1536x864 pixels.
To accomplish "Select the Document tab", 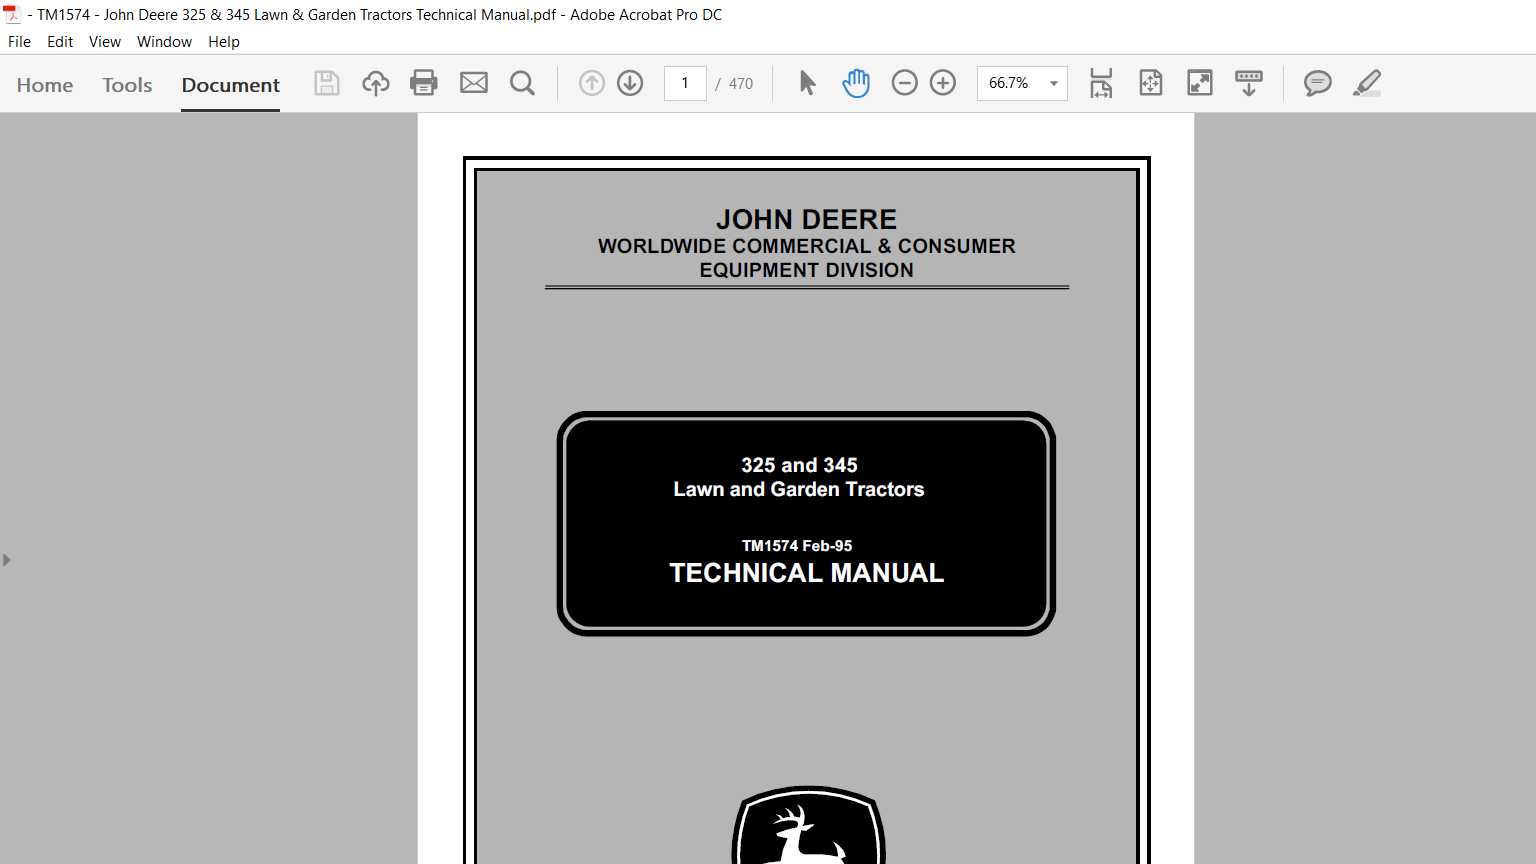I will coord(231,85).
